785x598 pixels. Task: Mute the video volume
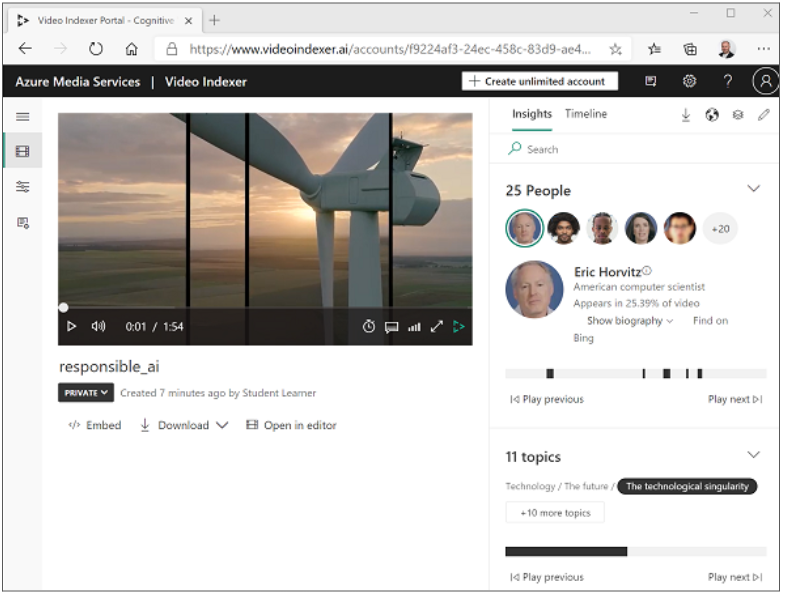click(98, 328)
